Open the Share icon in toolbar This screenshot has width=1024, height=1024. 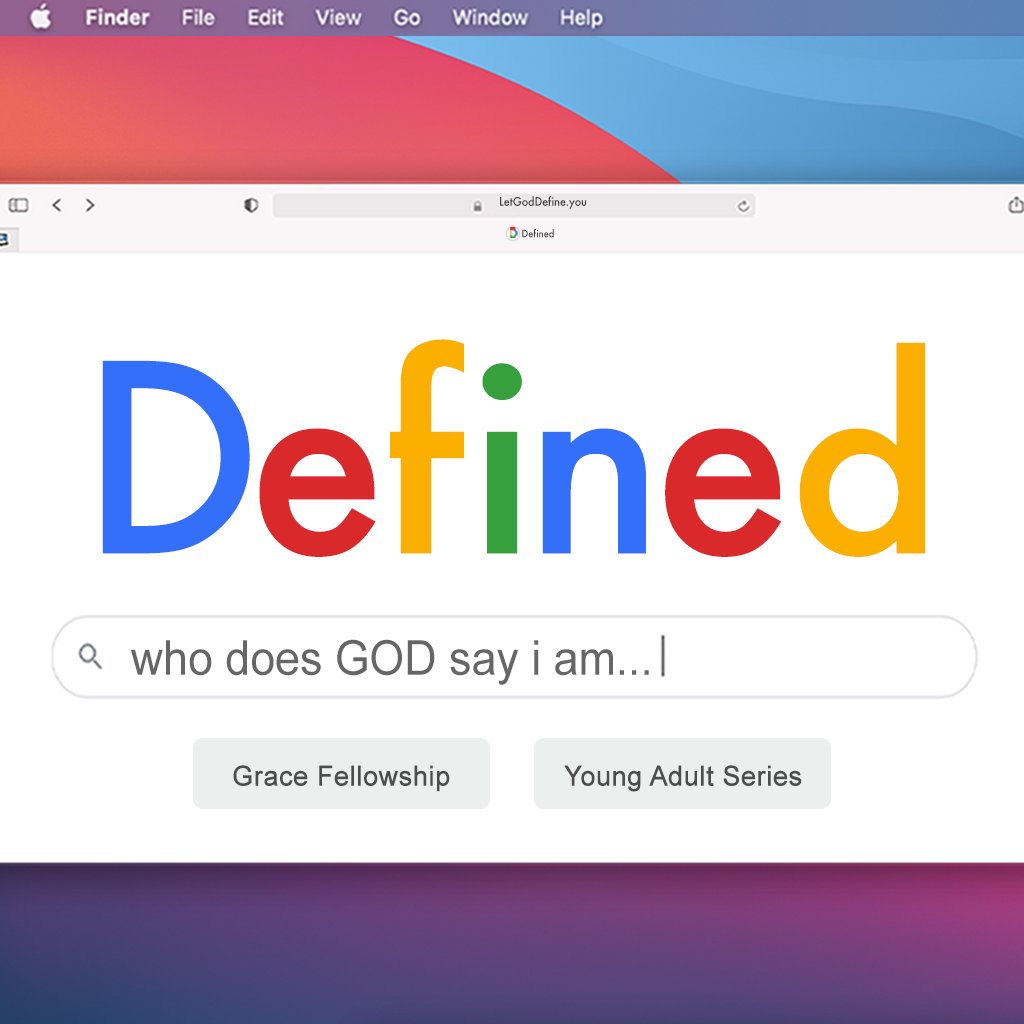click(1015, 205)
